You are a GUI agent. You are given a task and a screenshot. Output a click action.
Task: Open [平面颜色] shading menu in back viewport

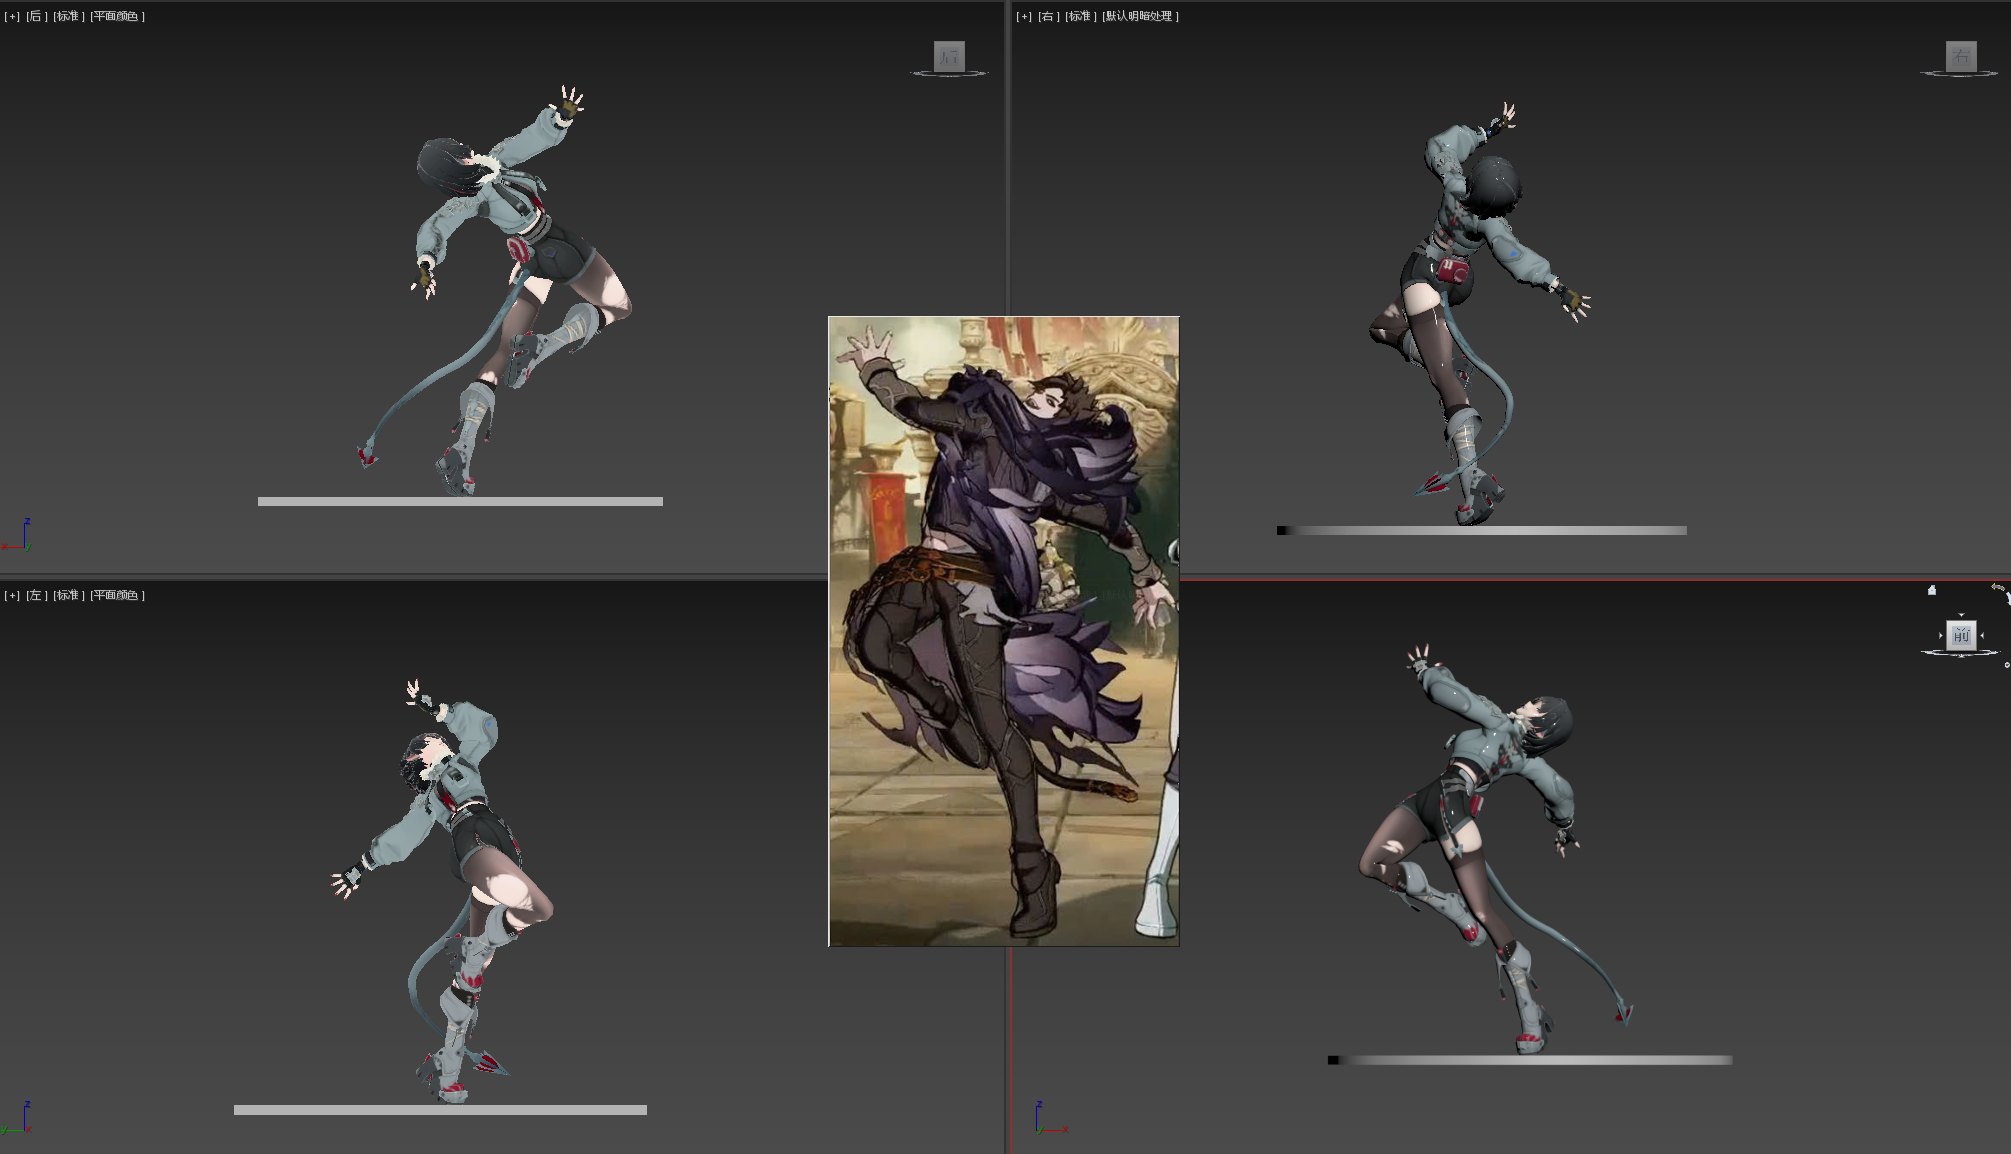[x=117, y=16]
